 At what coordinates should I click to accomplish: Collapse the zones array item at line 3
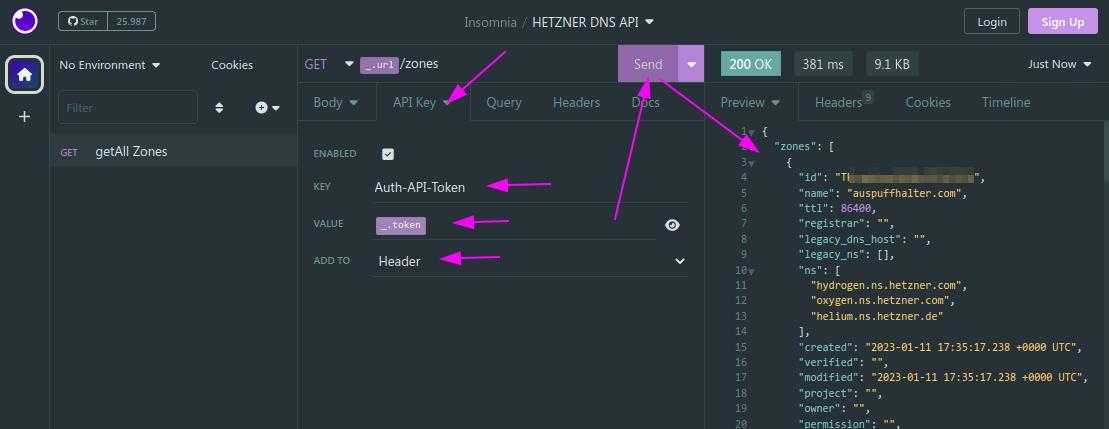[751, 163]
